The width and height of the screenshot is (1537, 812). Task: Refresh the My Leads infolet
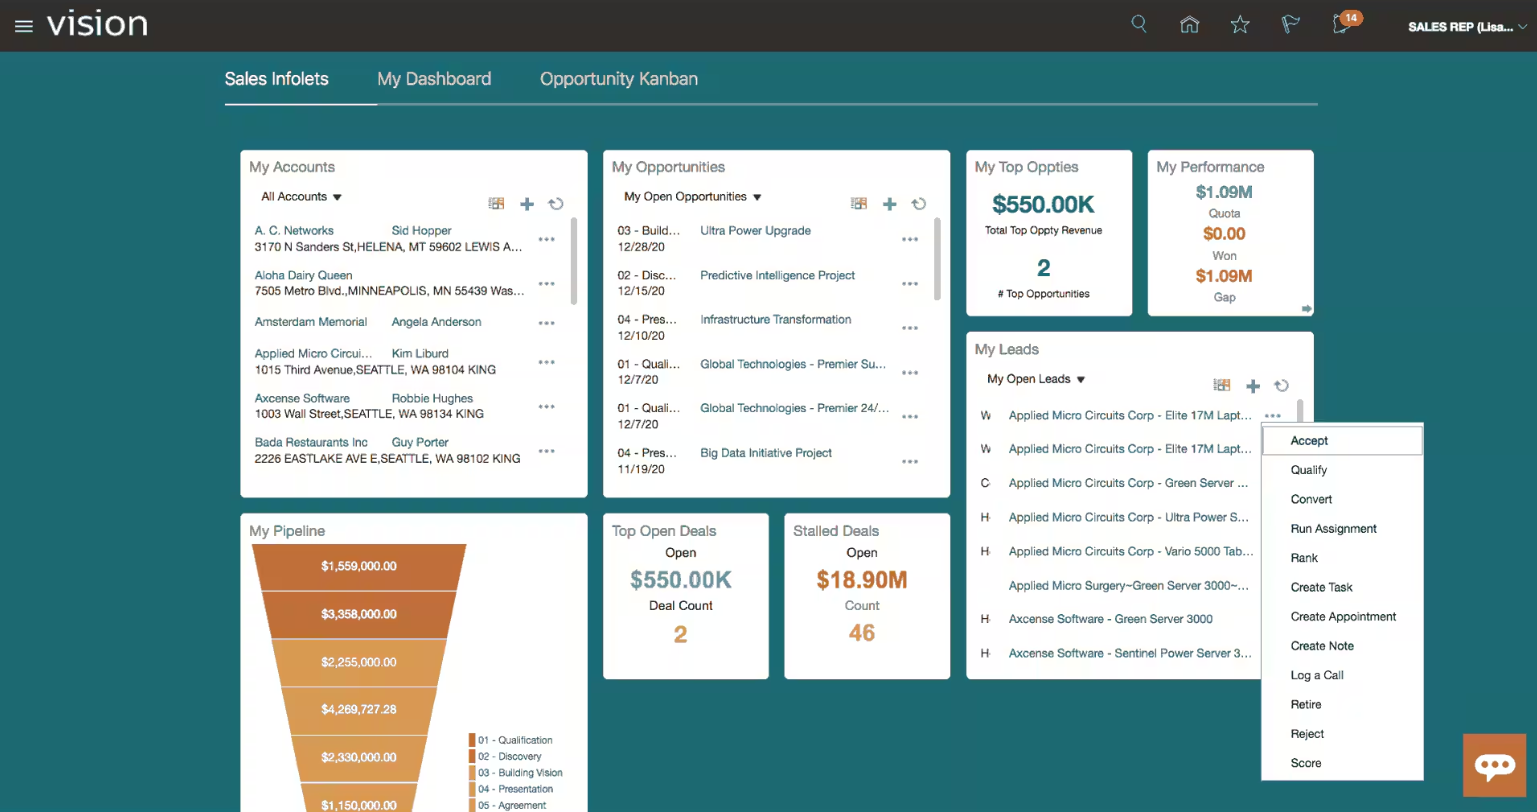point(1281,386)
